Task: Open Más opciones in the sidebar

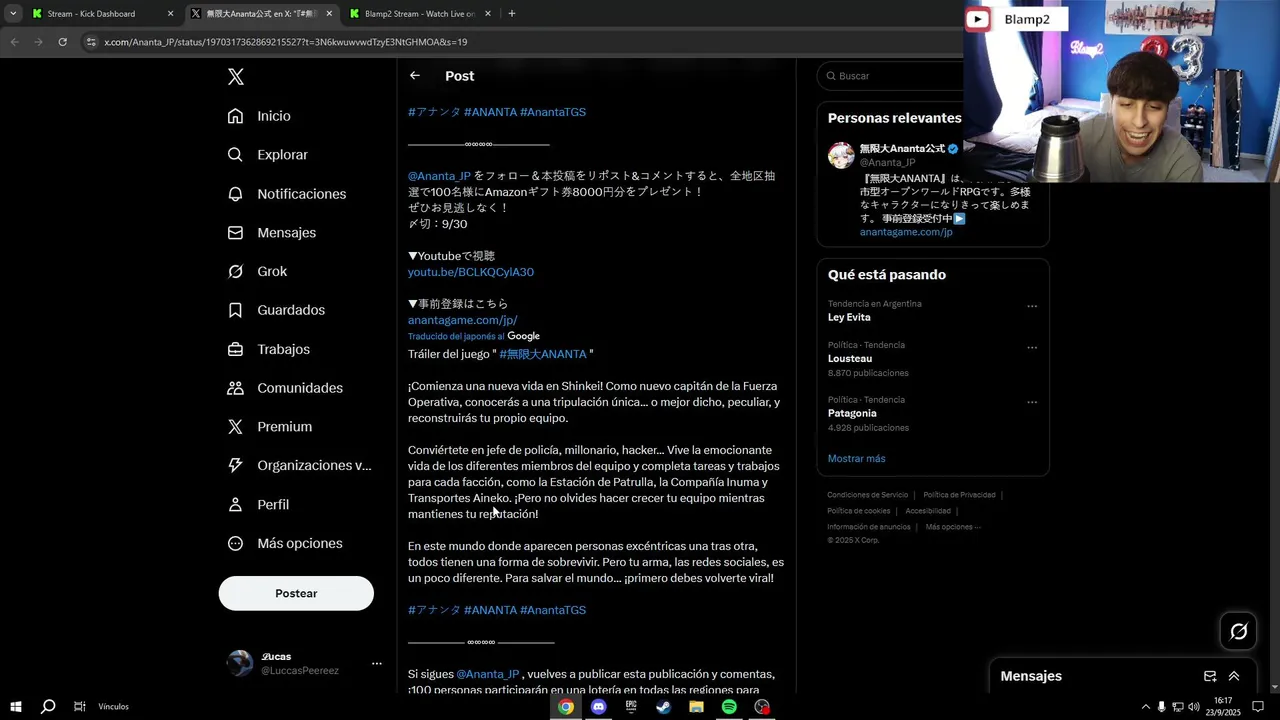Action: 286,543
